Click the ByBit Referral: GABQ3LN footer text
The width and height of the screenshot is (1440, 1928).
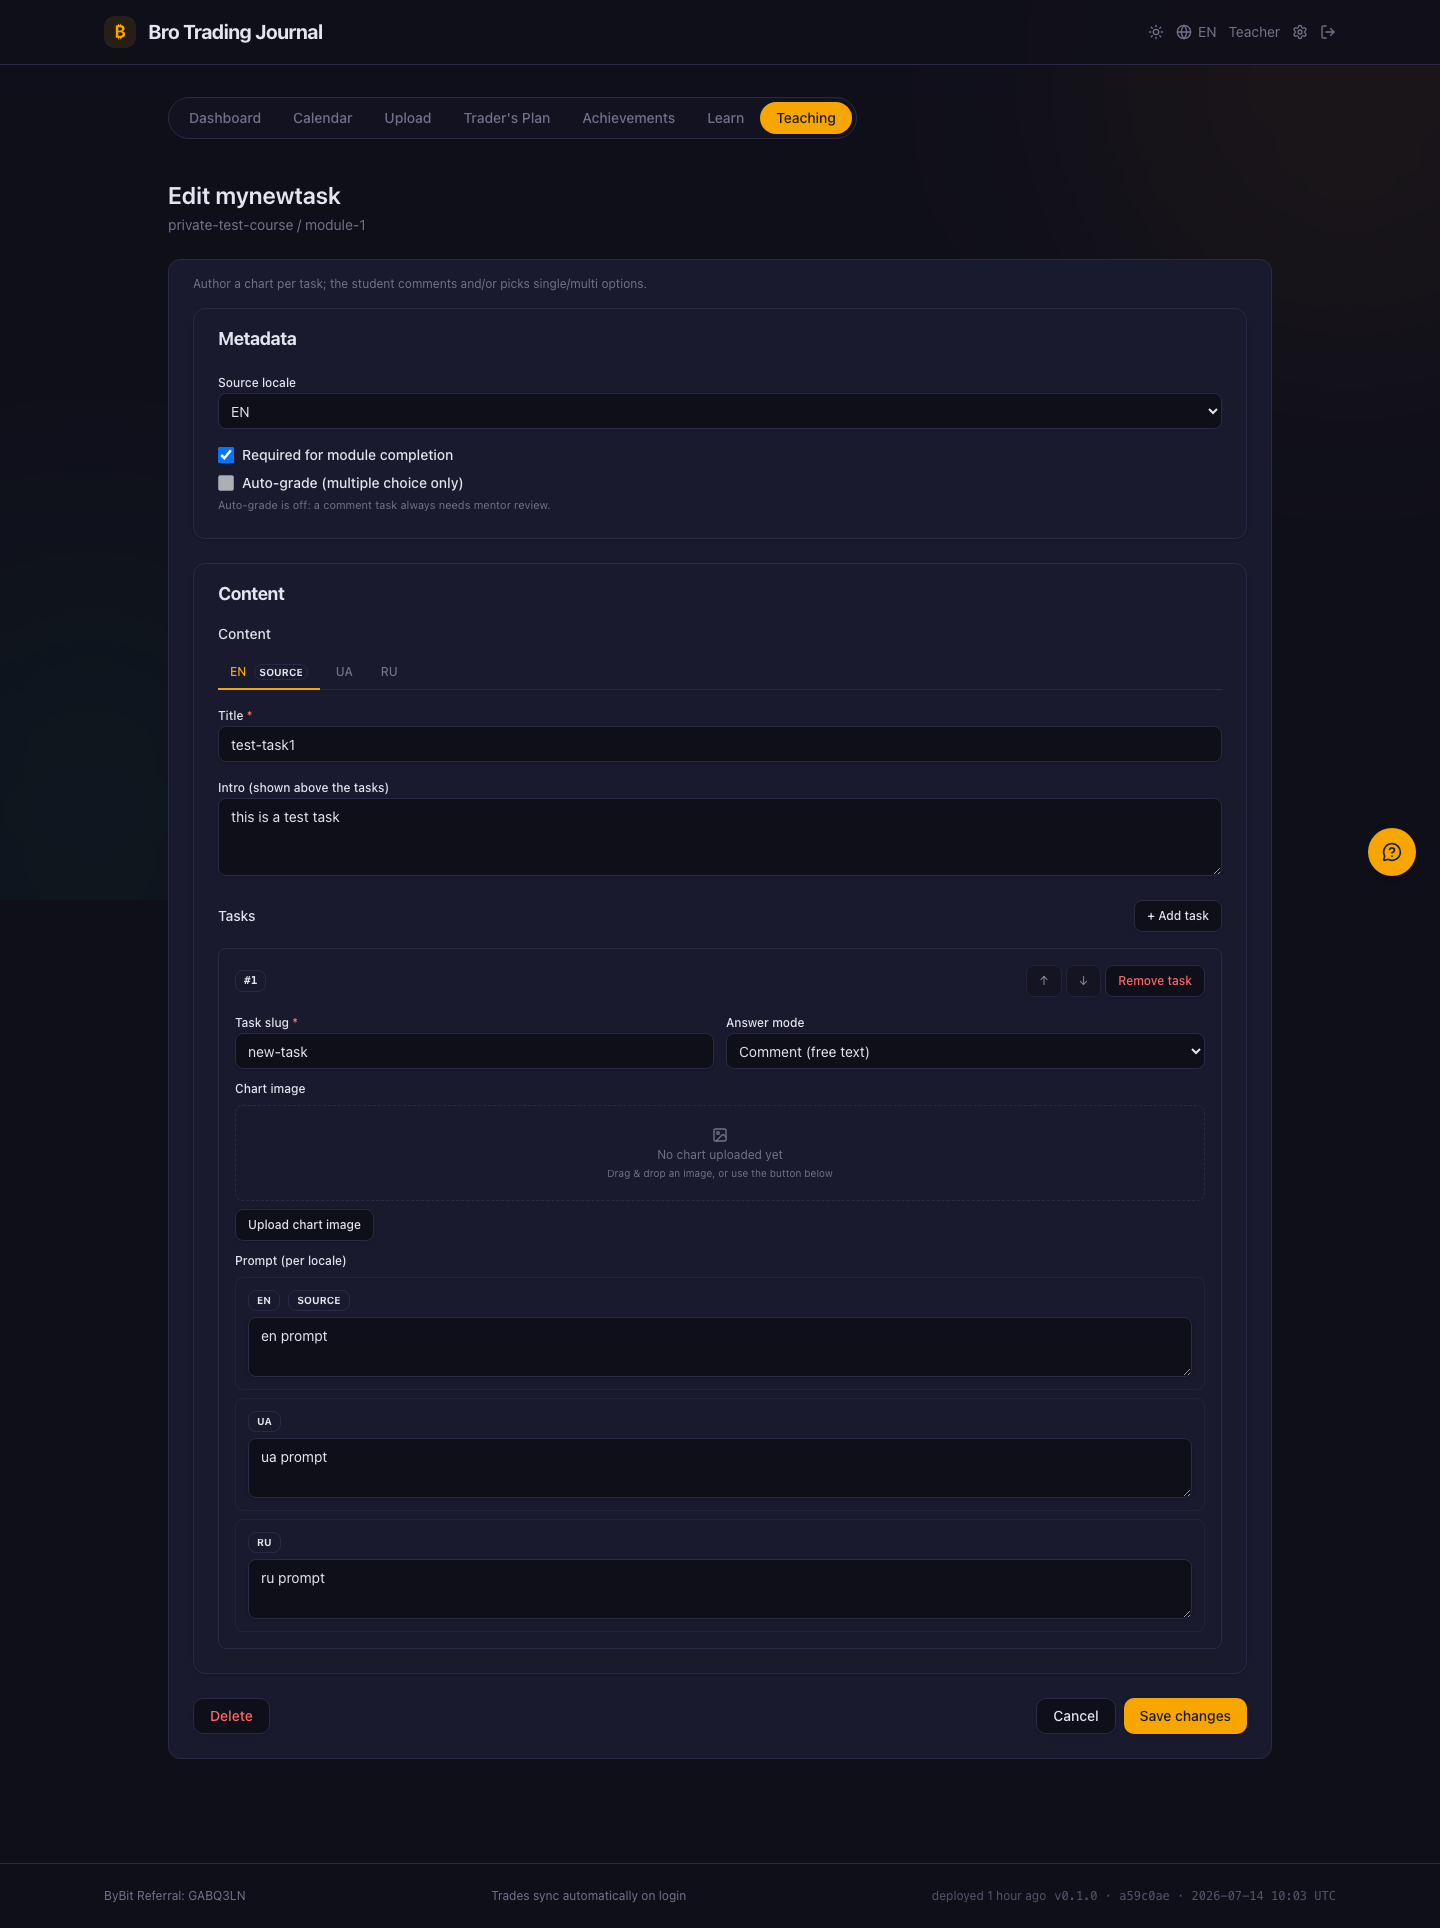(x=175, y=1896)
